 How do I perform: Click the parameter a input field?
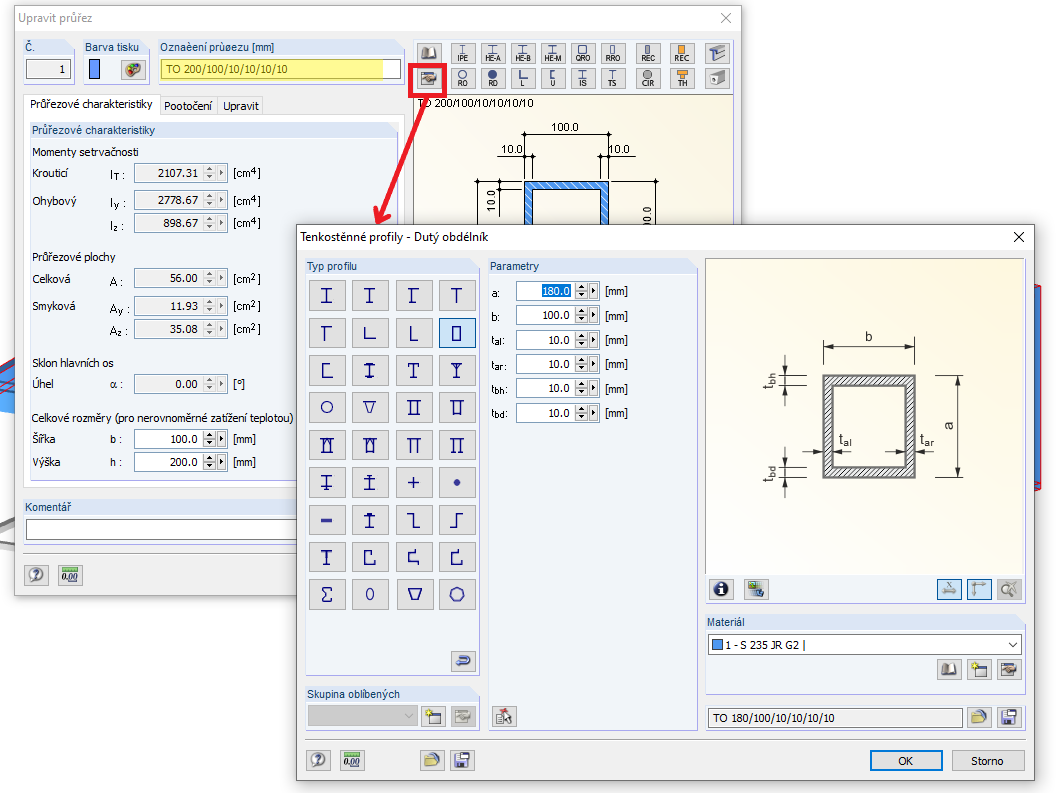pyautogui.click(x=545, y=291)
